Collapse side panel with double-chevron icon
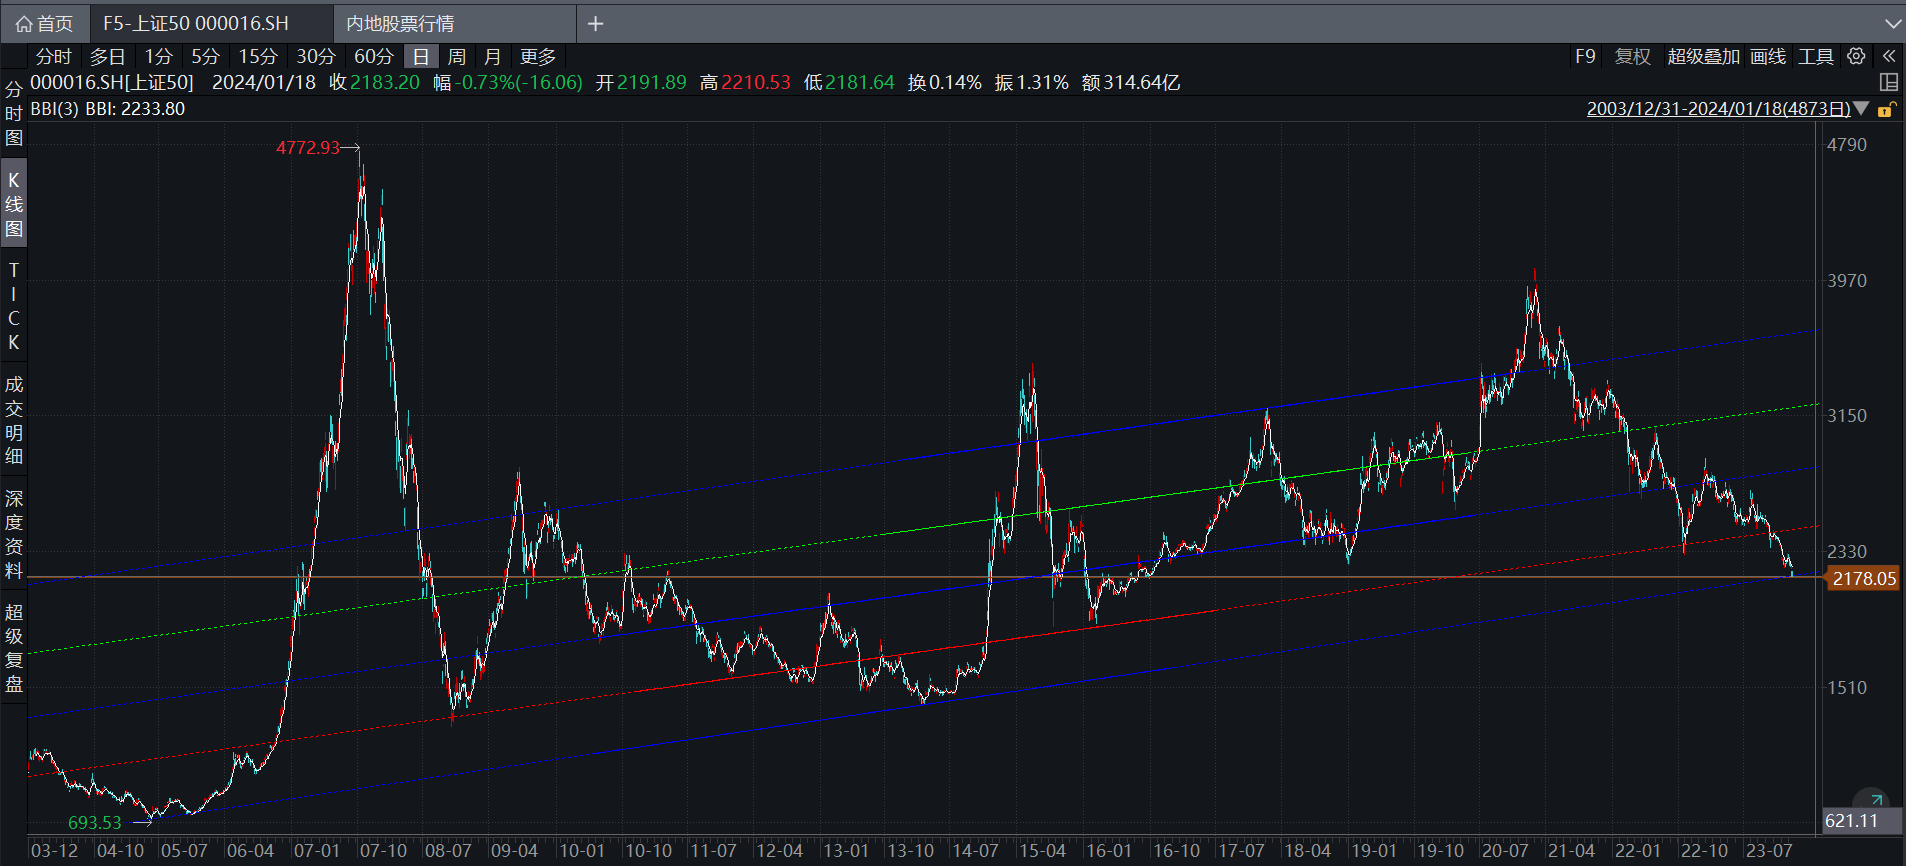 (1889, 56)
